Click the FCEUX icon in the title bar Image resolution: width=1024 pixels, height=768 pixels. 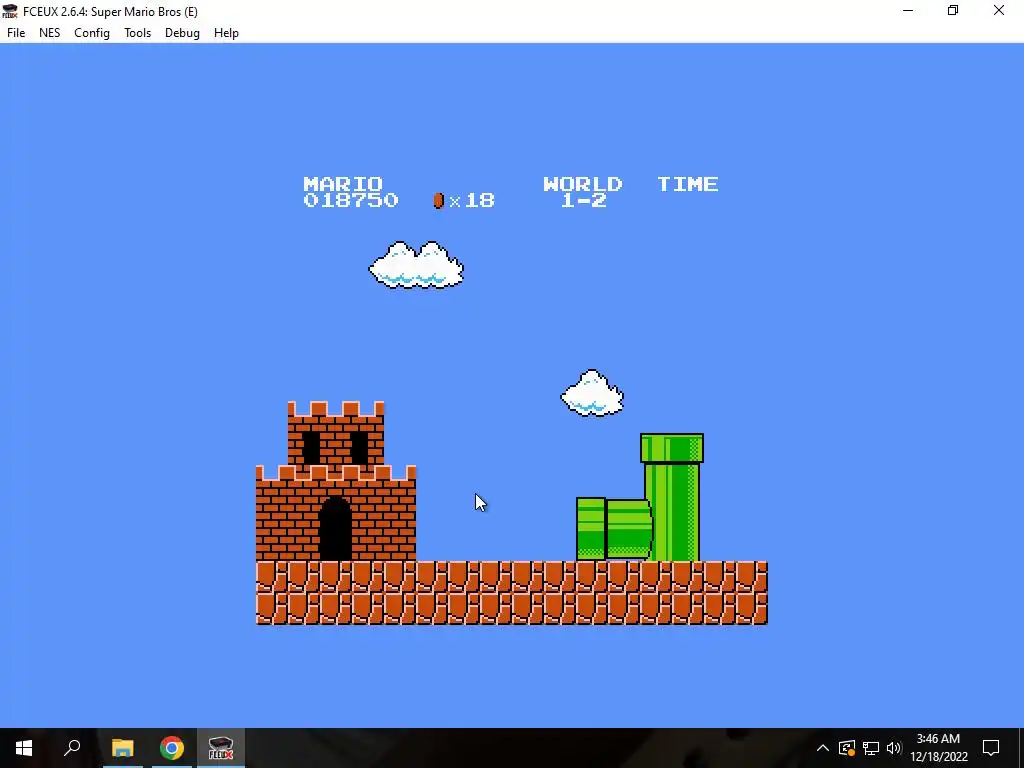point(10,11)
